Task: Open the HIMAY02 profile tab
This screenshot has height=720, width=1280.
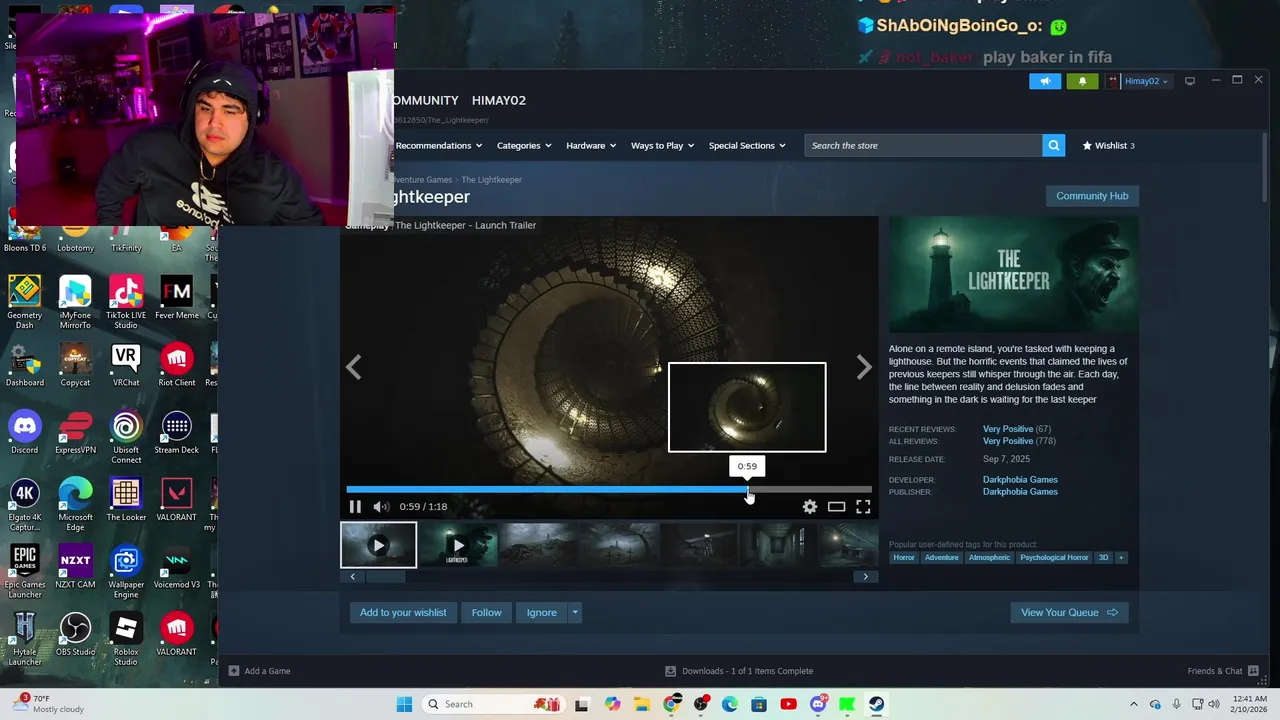Action: point(499,100)
